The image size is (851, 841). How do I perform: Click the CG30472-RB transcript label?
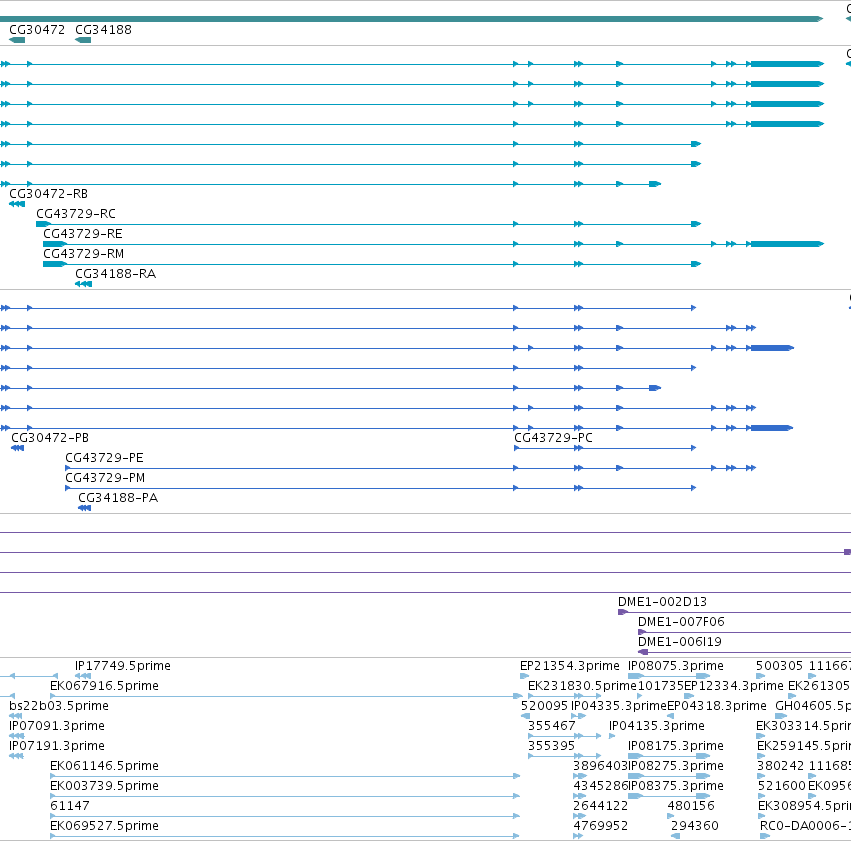(48, 194)
